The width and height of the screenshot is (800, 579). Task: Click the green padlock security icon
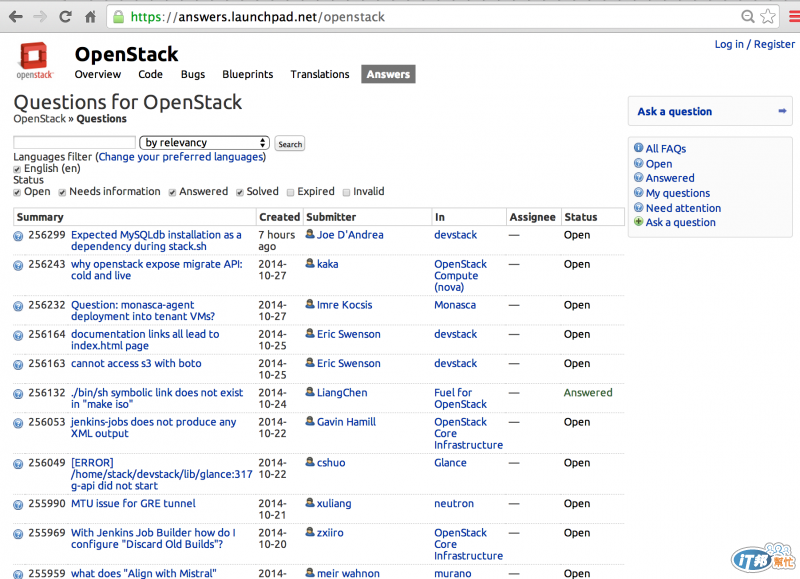point(118,17)
